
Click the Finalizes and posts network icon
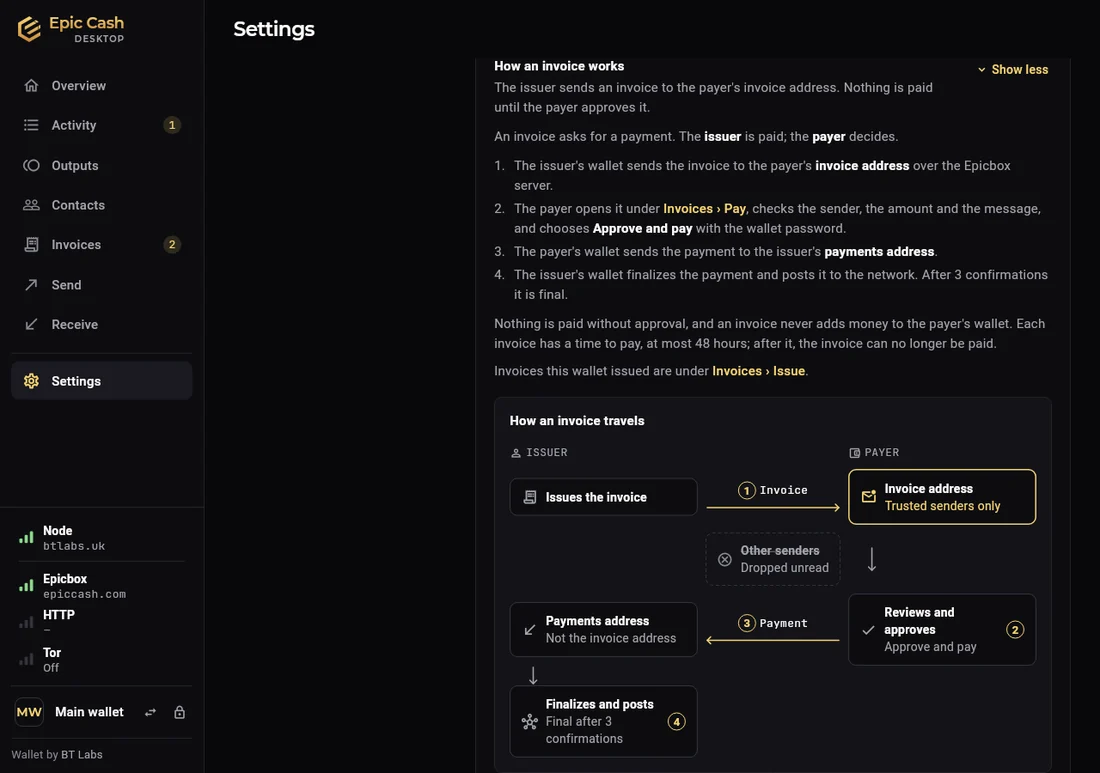tap(530, 722)
